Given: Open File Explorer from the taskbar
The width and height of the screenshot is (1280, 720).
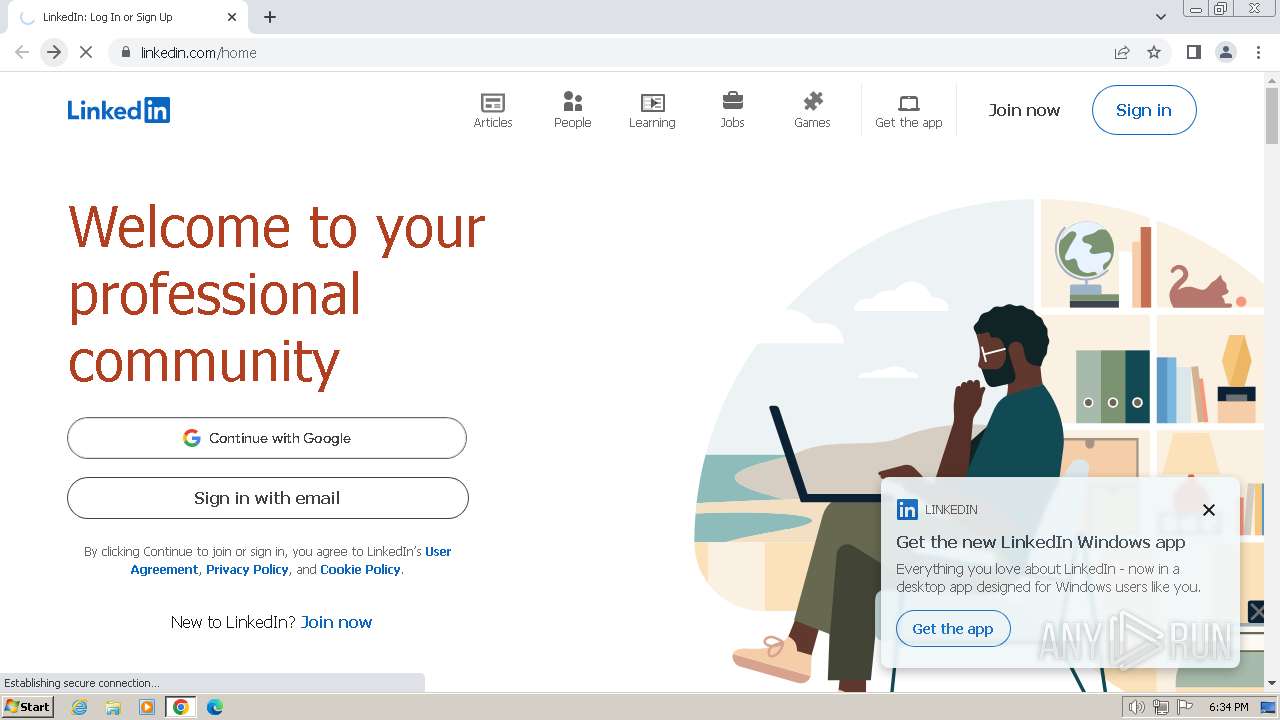Looking at the screenshot, I should click(x=113, y=707).
